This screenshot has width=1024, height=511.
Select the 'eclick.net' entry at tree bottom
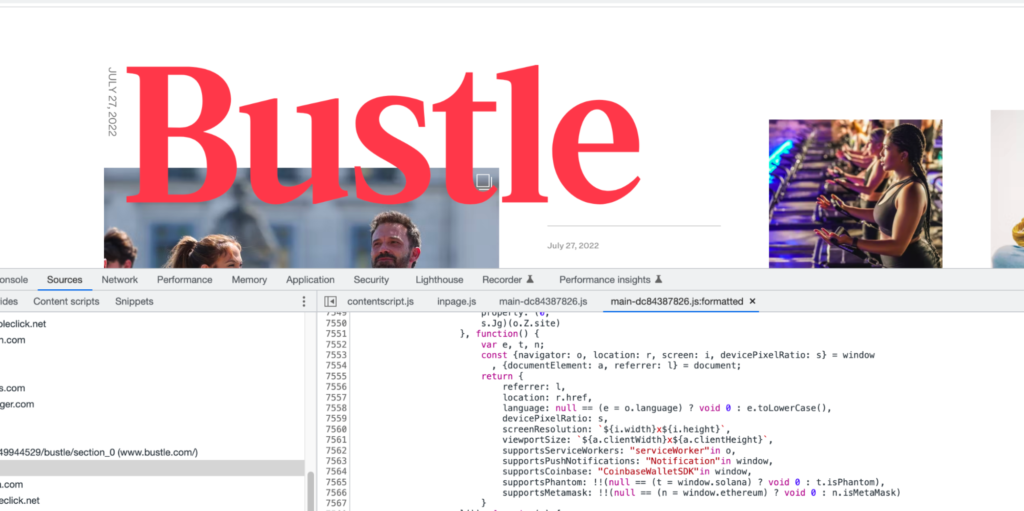pos(20,500)
